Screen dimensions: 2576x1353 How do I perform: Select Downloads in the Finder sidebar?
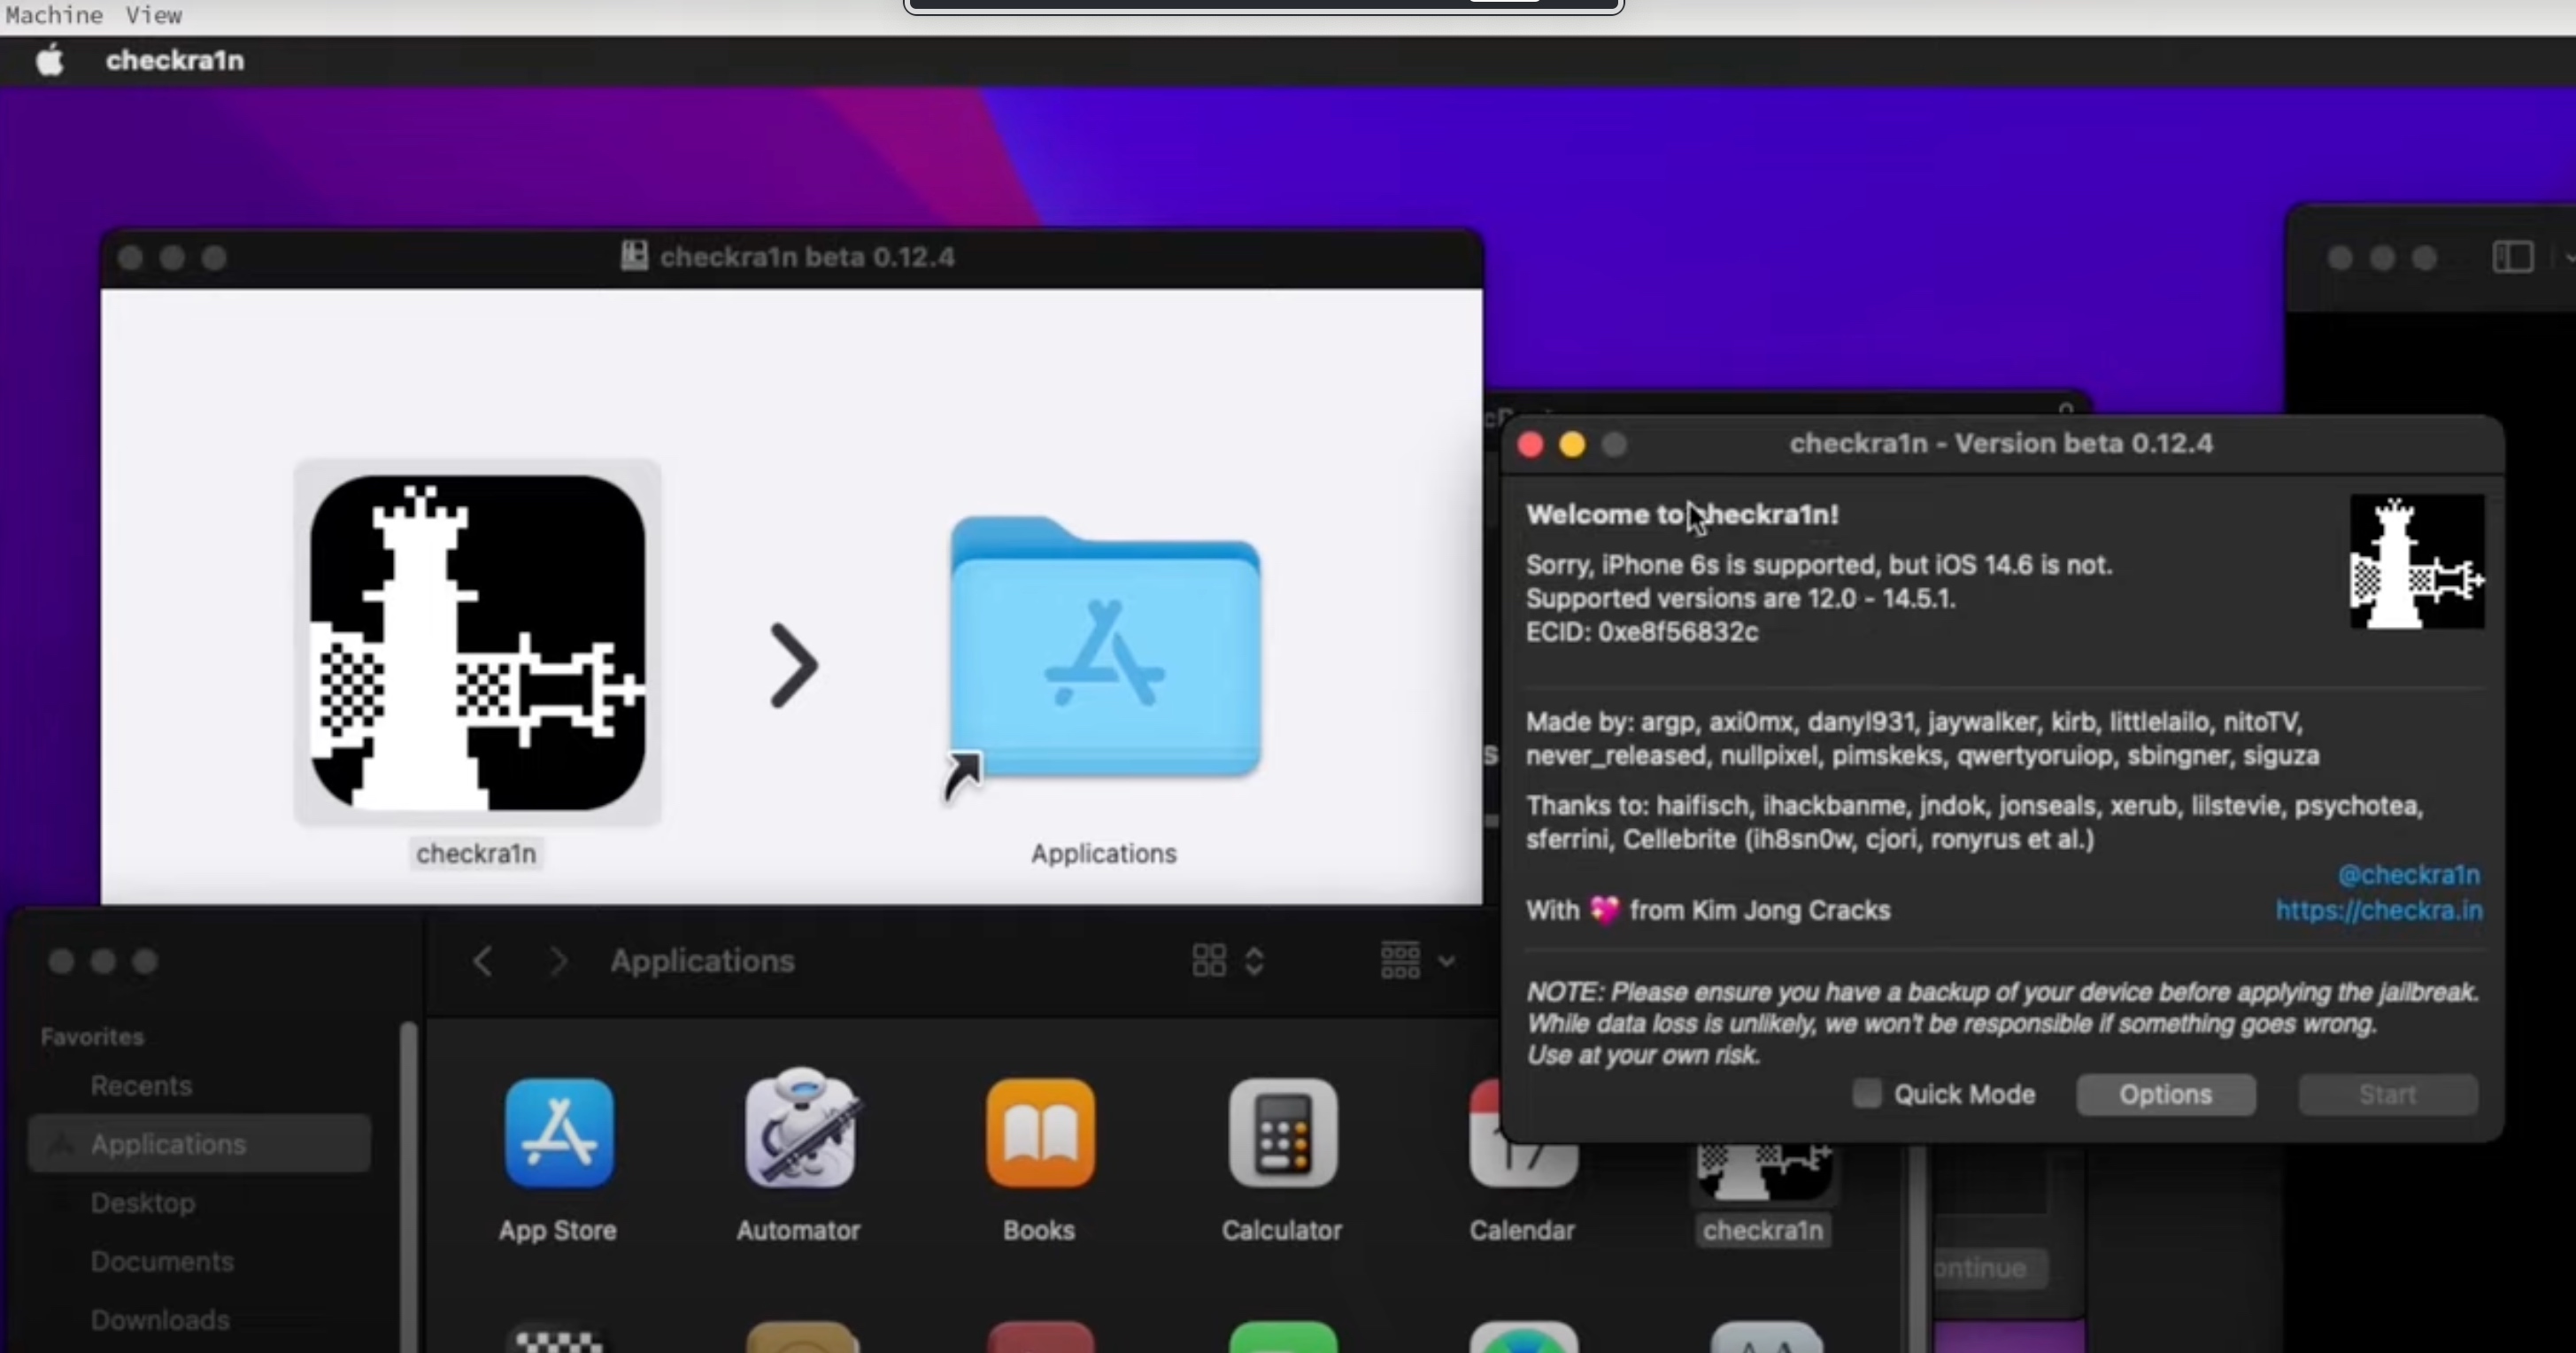[x=160, y=1319]
